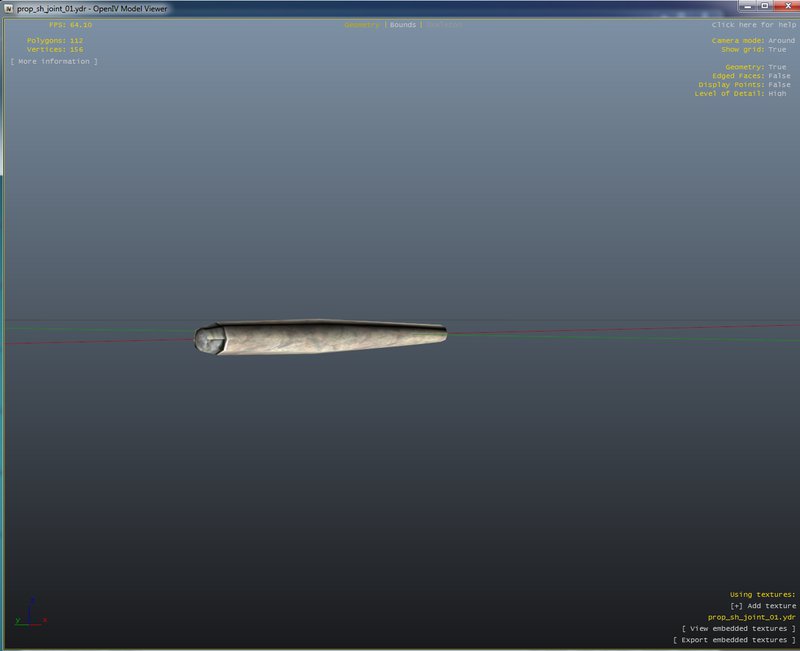The image size is (800, 651).
Task: Open the 'Click here for help' link
Action: click(755, 25)
